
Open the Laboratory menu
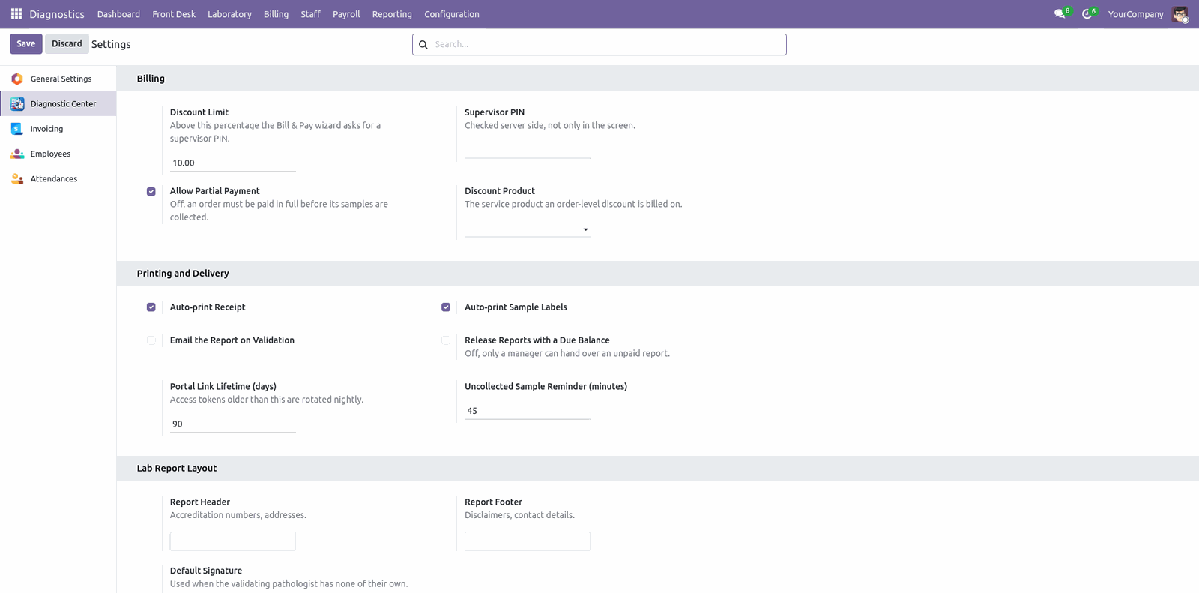coord(229,14)
